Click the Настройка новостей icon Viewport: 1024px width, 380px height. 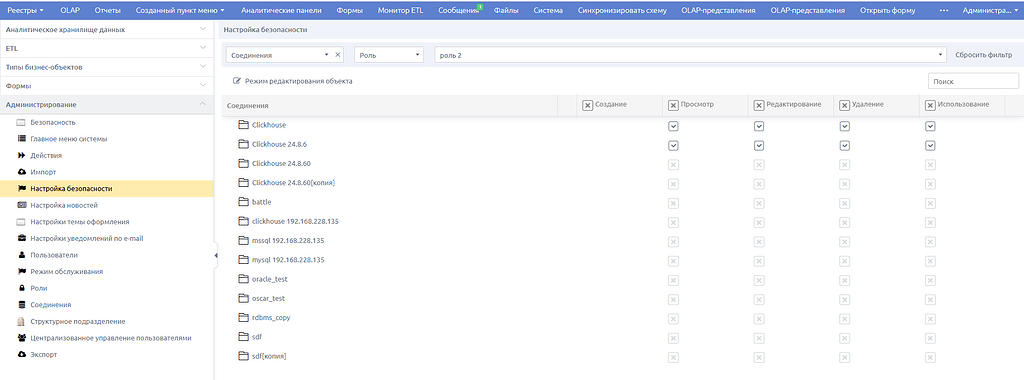(22, 205)
